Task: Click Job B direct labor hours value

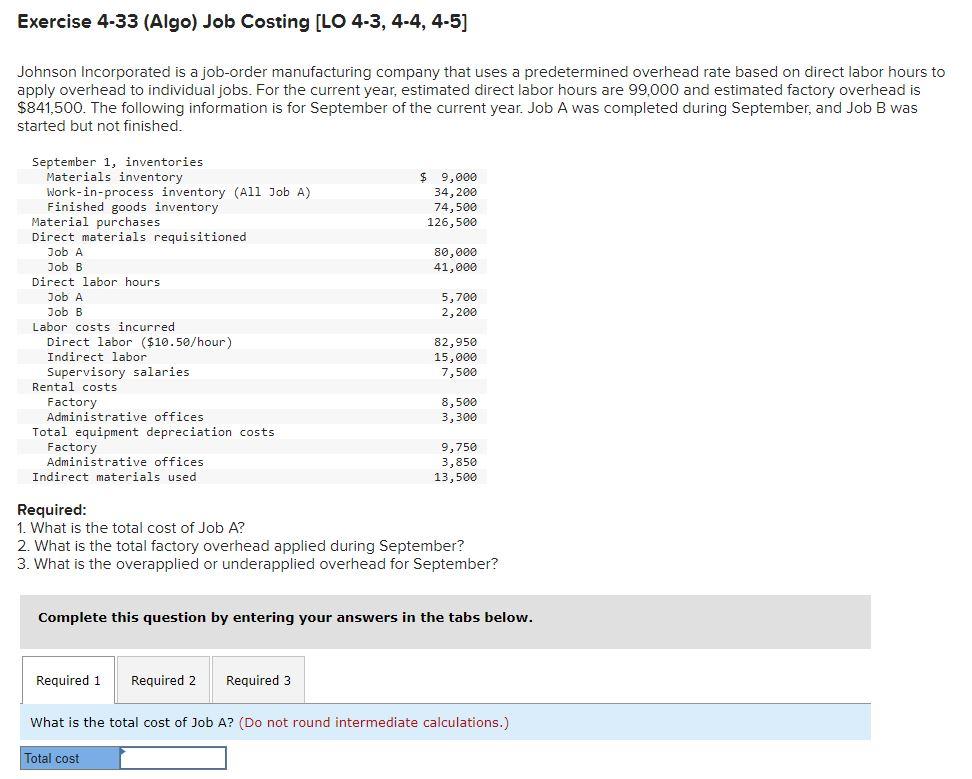Action: pos(462,311)
